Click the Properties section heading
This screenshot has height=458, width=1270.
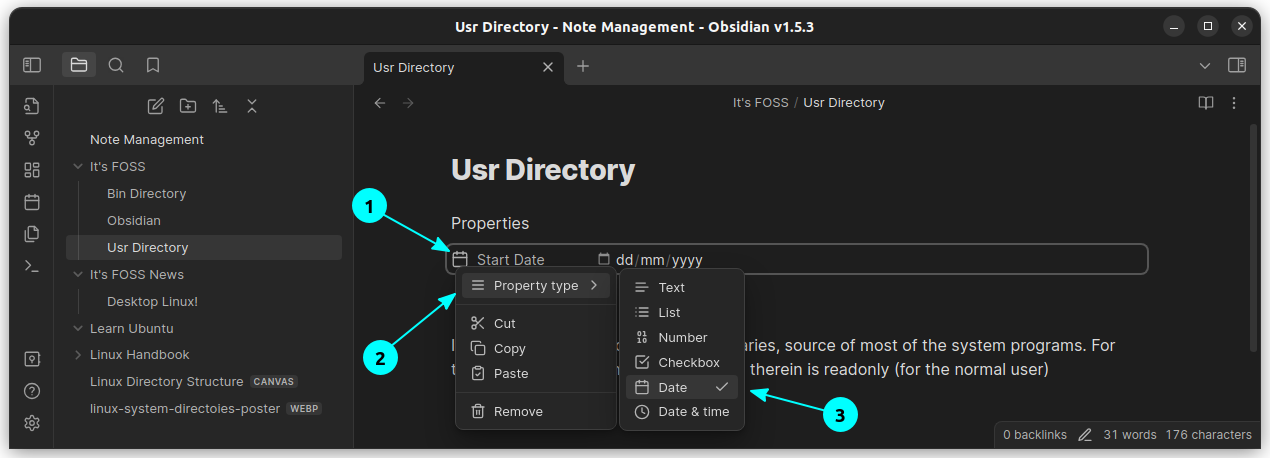[x=490, y=223]
